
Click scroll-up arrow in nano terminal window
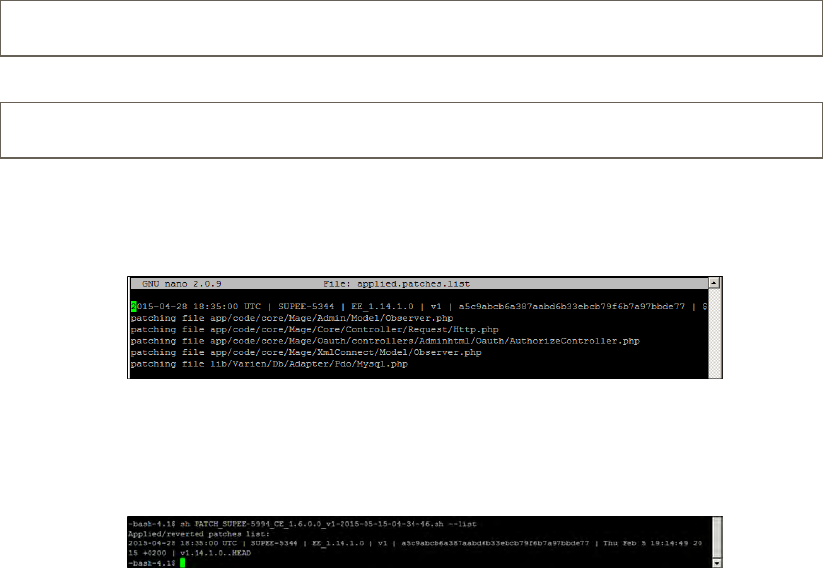point(714,283)
